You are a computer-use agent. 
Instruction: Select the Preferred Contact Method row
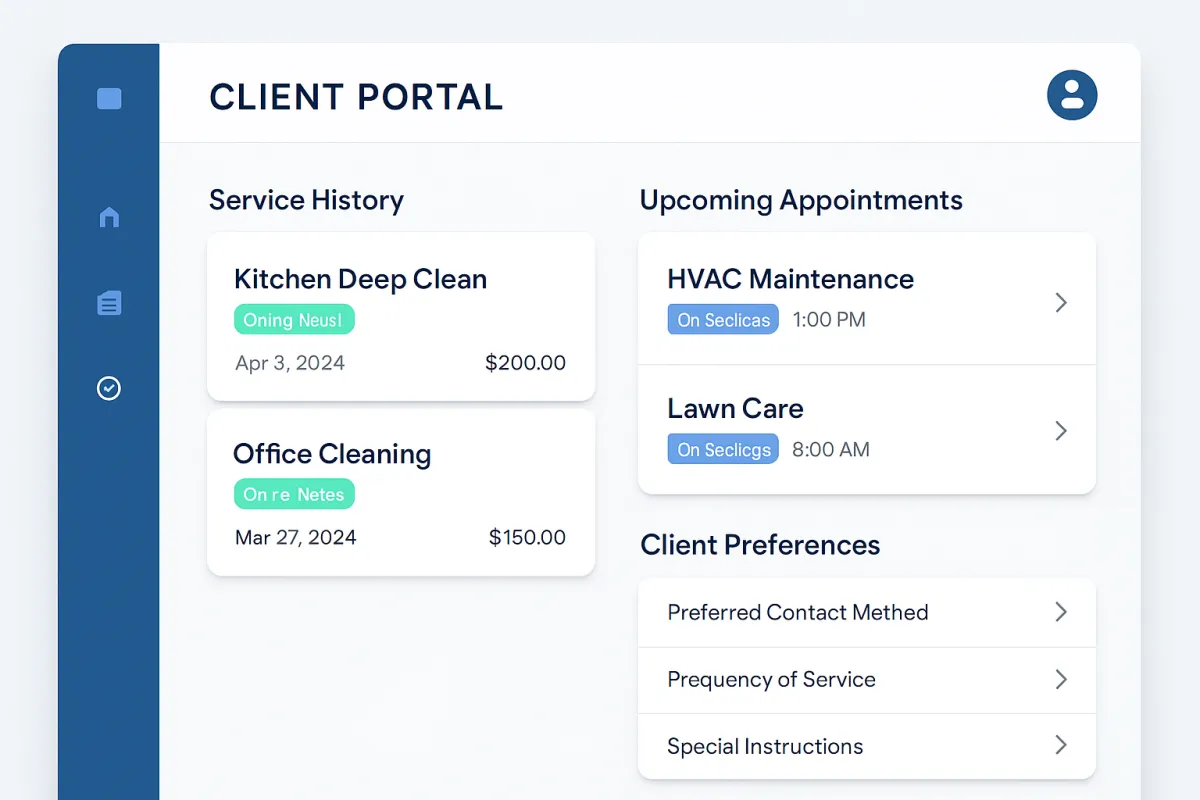point(797,612)
